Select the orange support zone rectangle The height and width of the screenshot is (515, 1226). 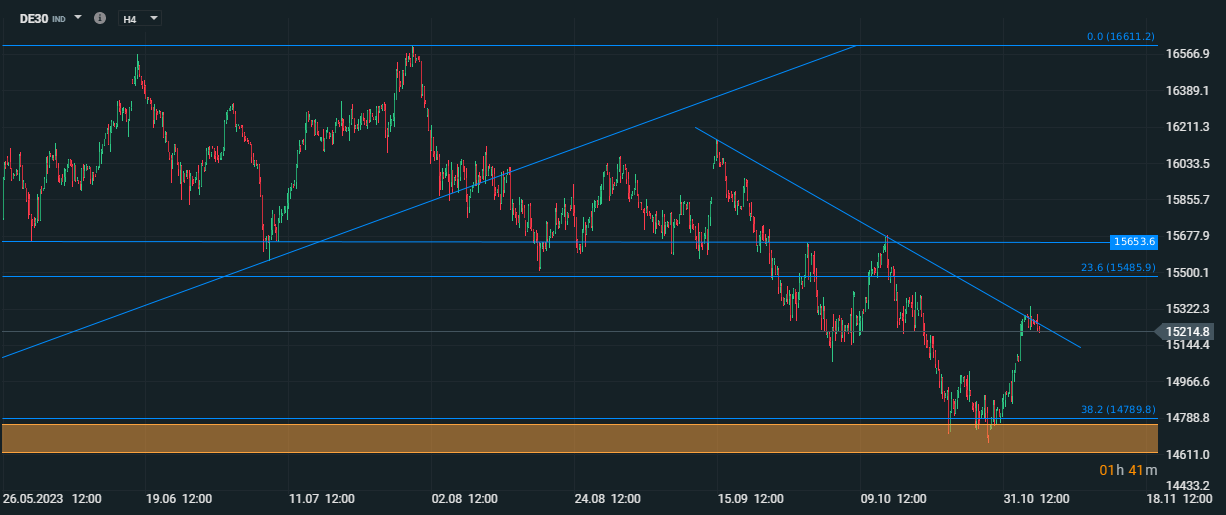[580, 438]
